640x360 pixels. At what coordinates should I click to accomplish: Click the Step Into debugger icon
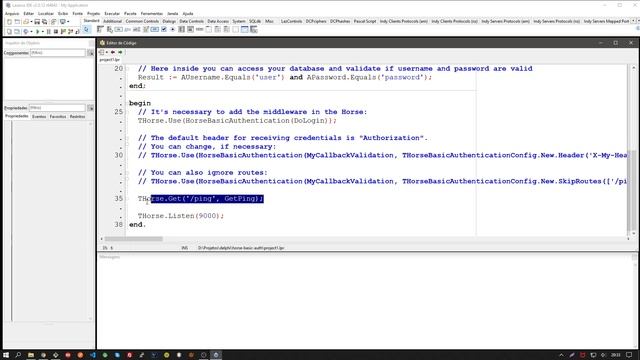coord(63,31)
